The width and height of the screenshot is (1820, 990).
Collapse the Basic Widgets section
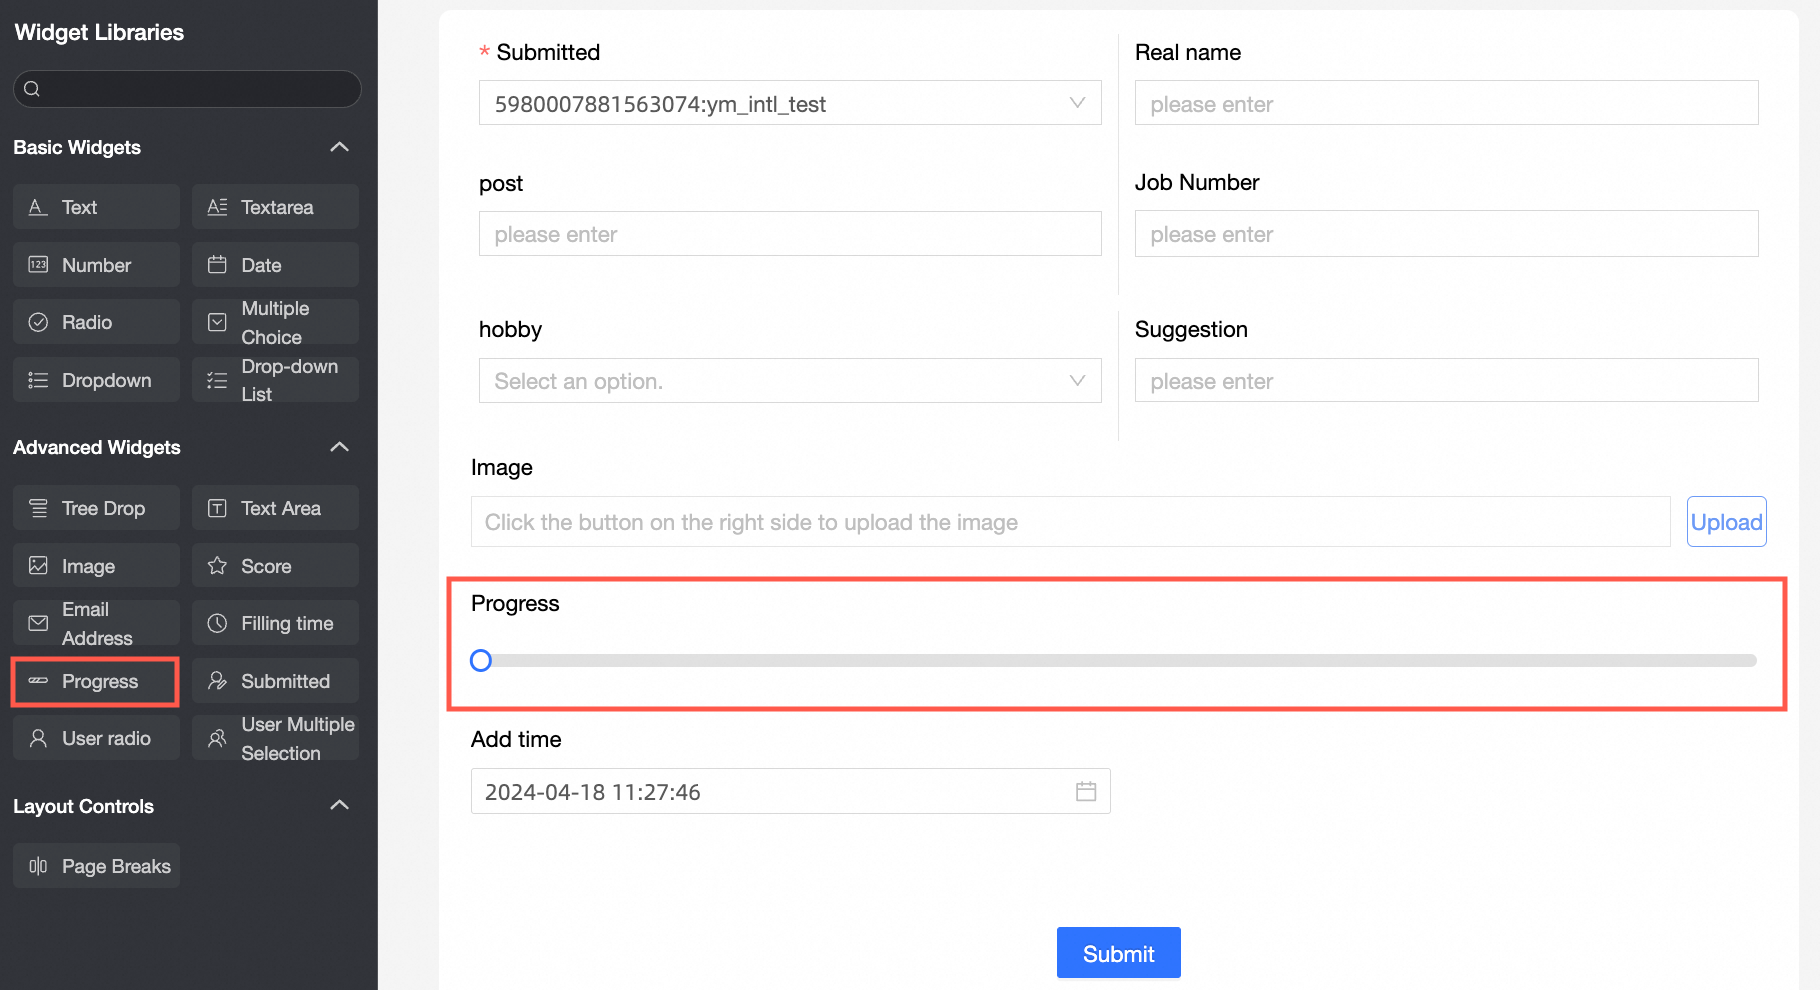click(x=340, y=147)
